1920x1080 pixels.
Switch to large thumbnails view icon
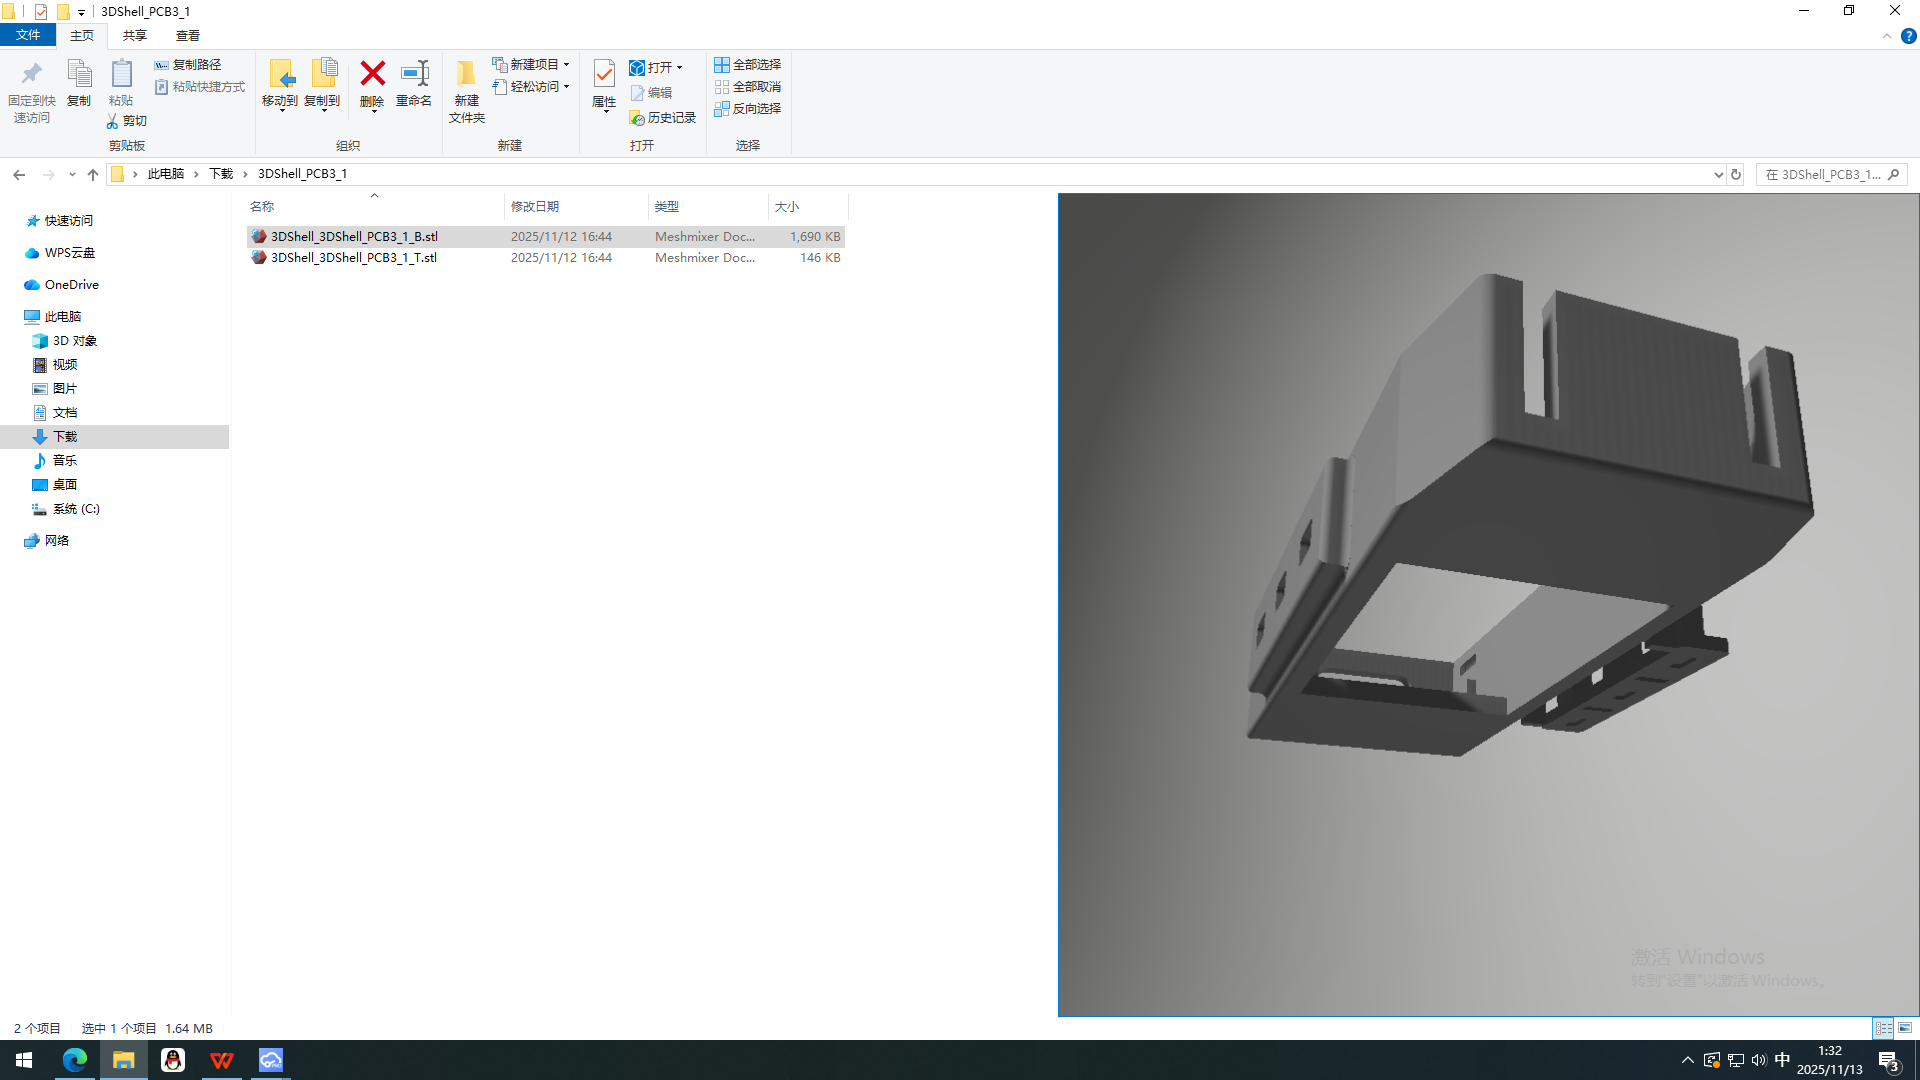pos(1905,1028)
